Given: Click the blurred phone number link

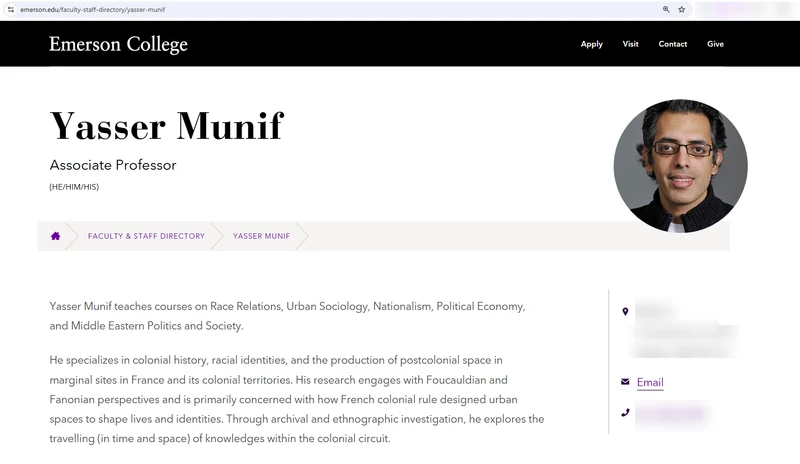Looking at the screenshot, I should tap(671, 413).
